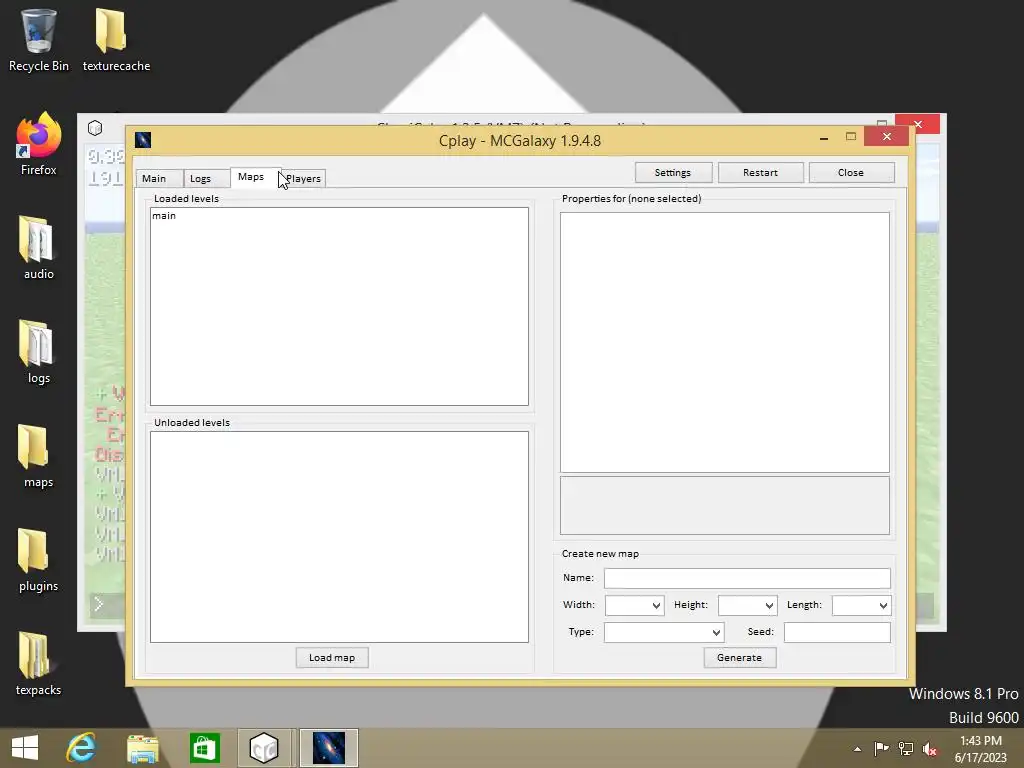Open the map Type dropdown
Screen dimensions: 1024x768
point(664,632)
